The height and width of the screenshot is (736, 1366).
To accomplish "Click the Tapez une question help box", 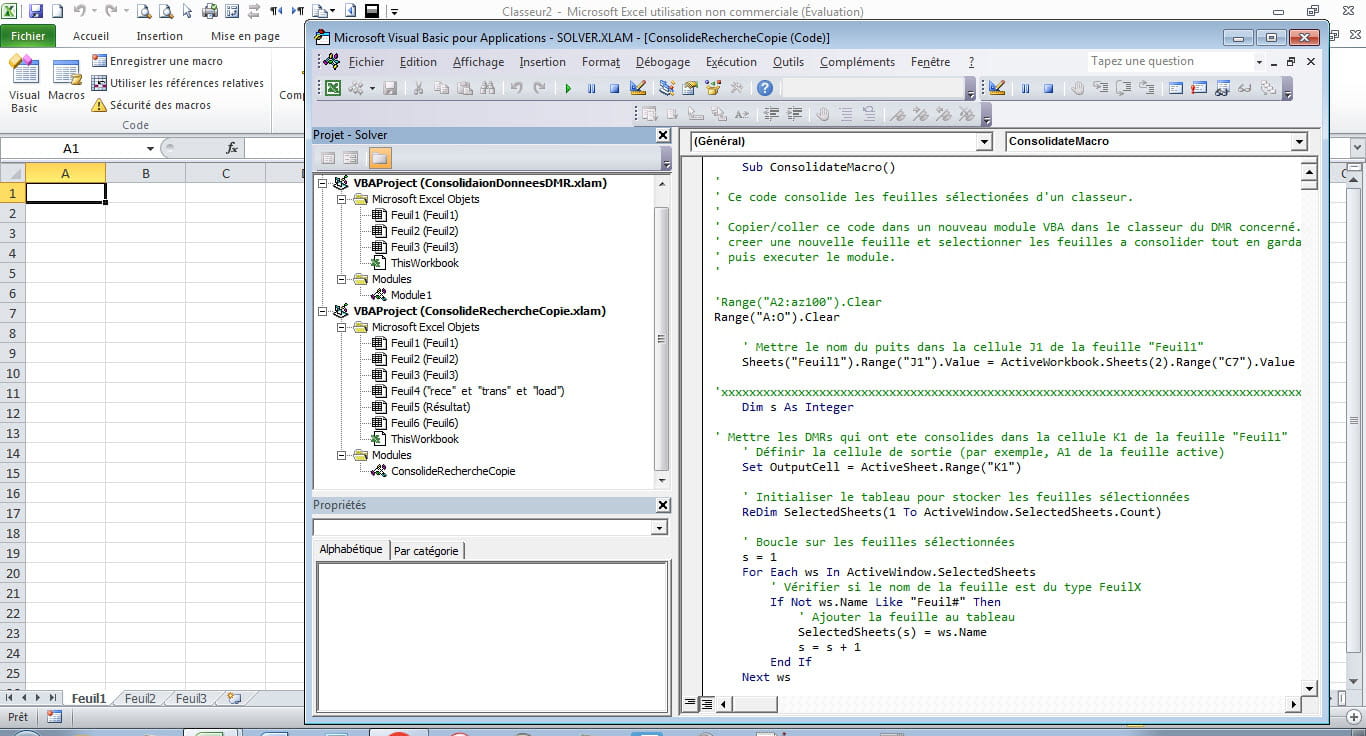I will point(1175,61).
